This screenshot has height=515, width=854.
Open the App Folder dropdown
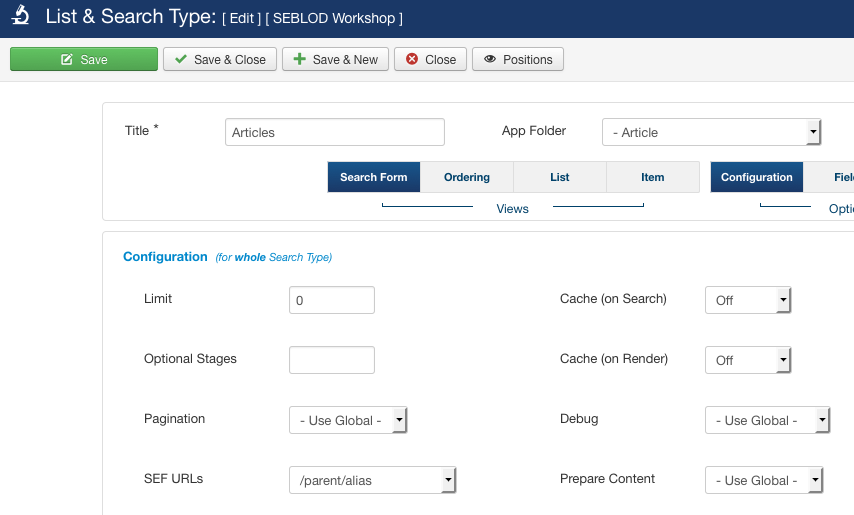coord(711,132)
